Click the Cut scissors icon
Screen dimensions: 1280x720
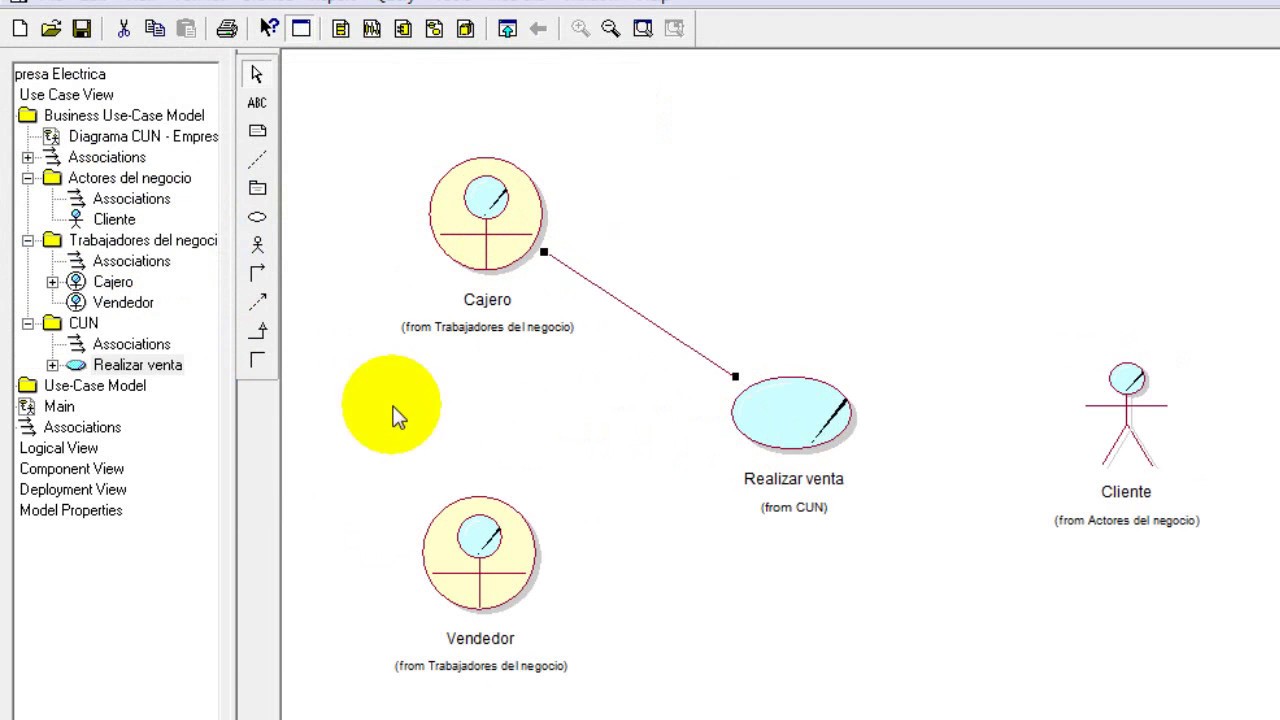124,29
